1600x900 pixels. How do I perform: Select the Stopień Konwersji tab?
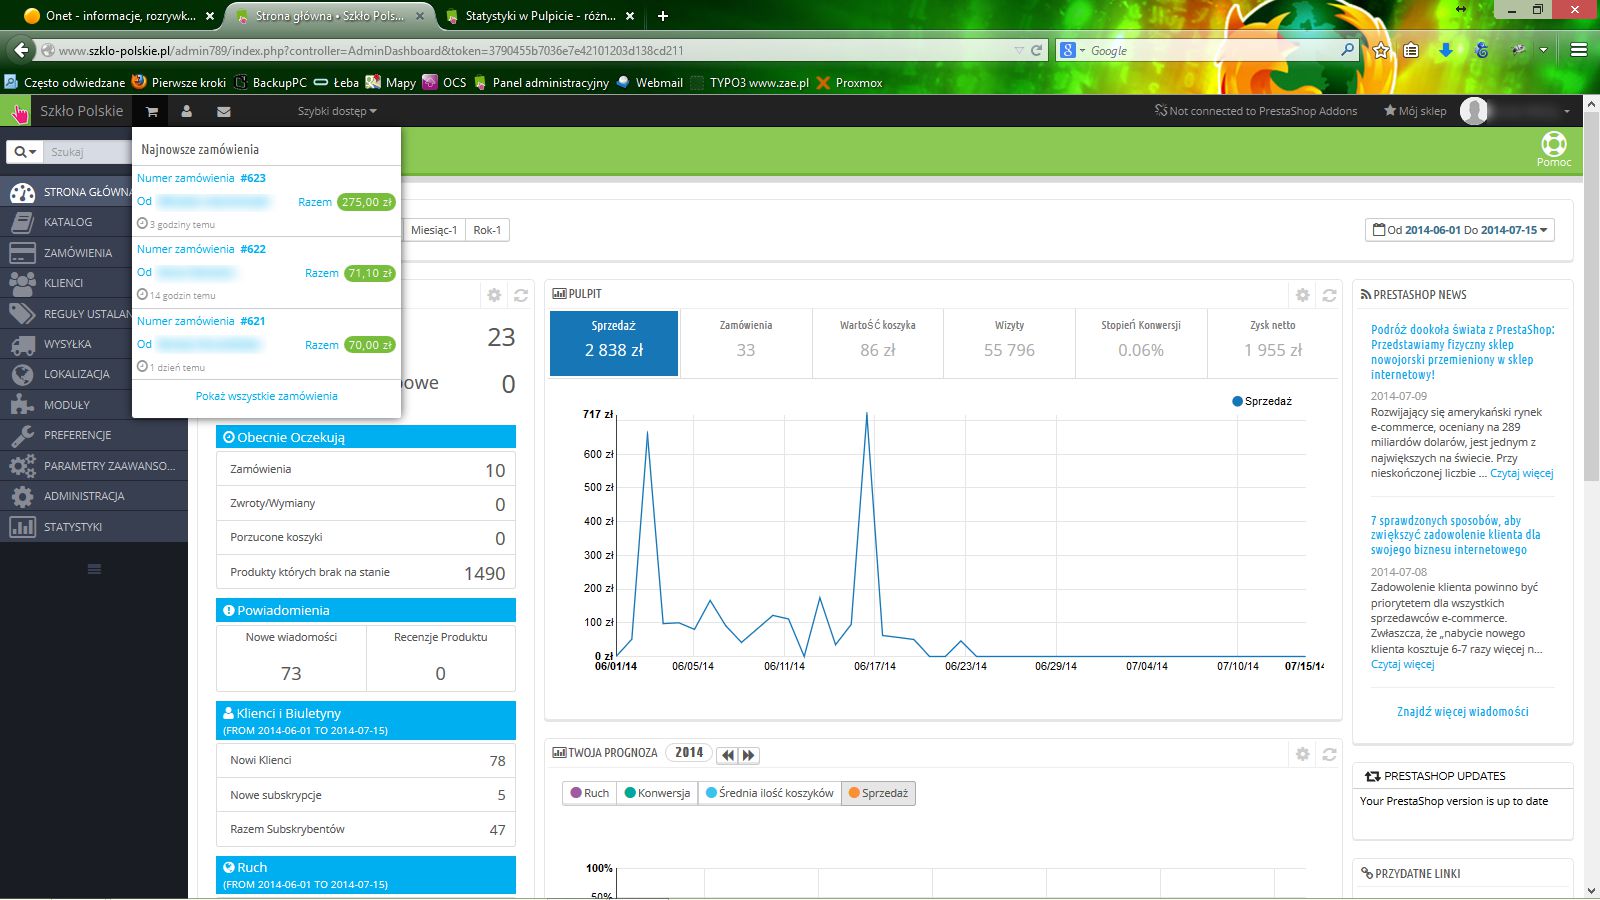pos(1141,343)
